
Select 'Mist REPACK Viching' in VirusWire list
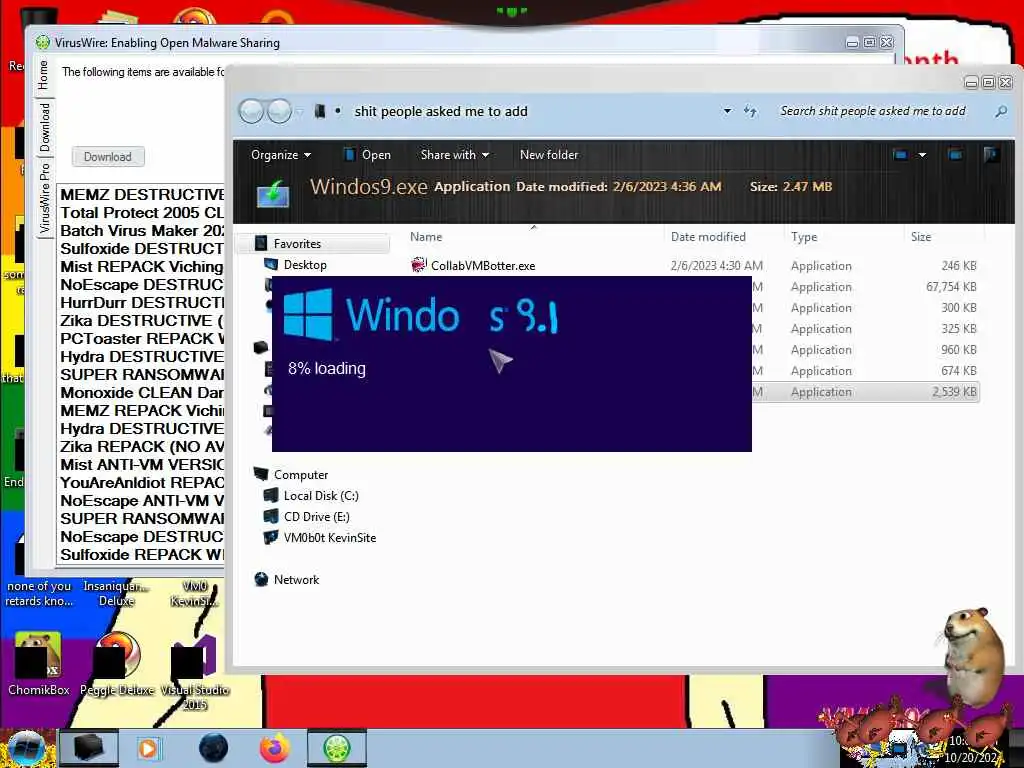(142, 266)
